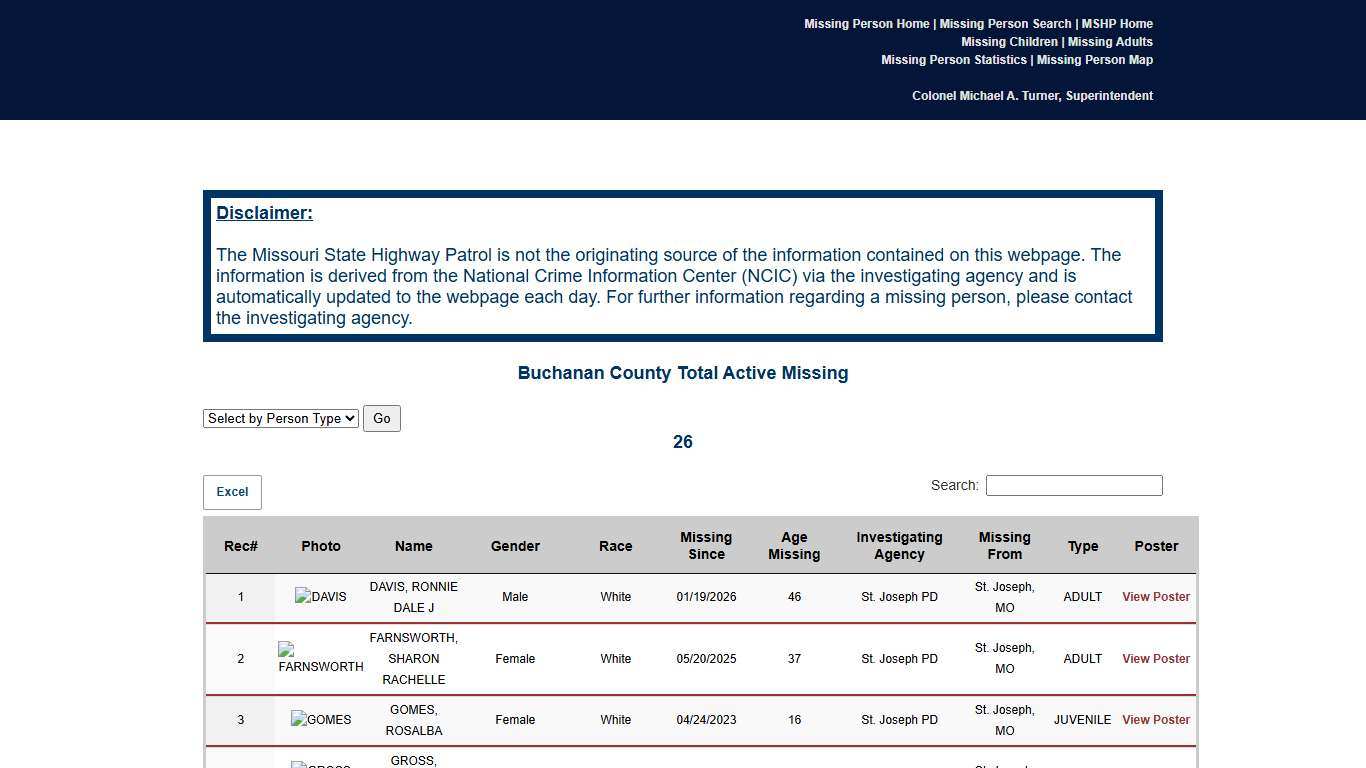This screenshot has width=1366, height=768.
Task: View the poster for Sharon Rachelle Farnsworth
Action: 1155,659
